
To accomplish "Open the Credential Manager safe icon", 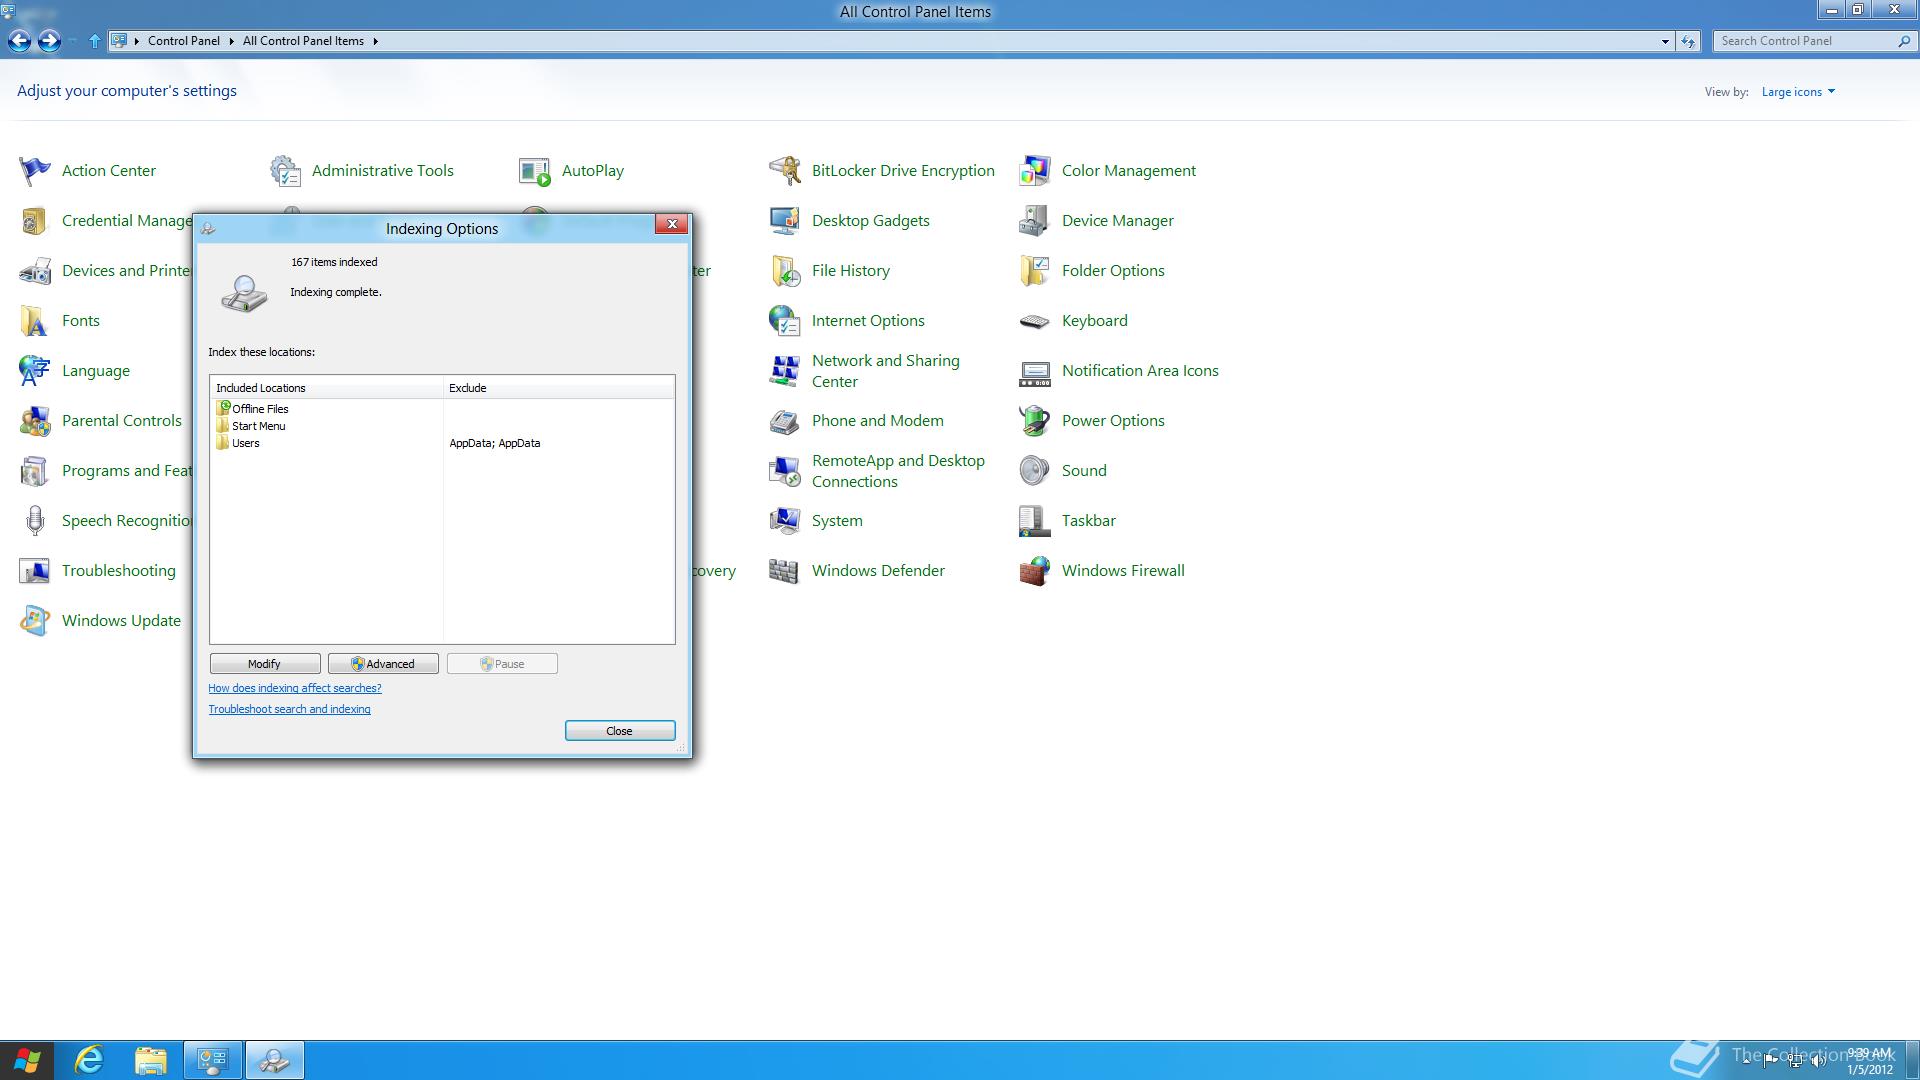I will pyautogui.click(x=35, y=221).
